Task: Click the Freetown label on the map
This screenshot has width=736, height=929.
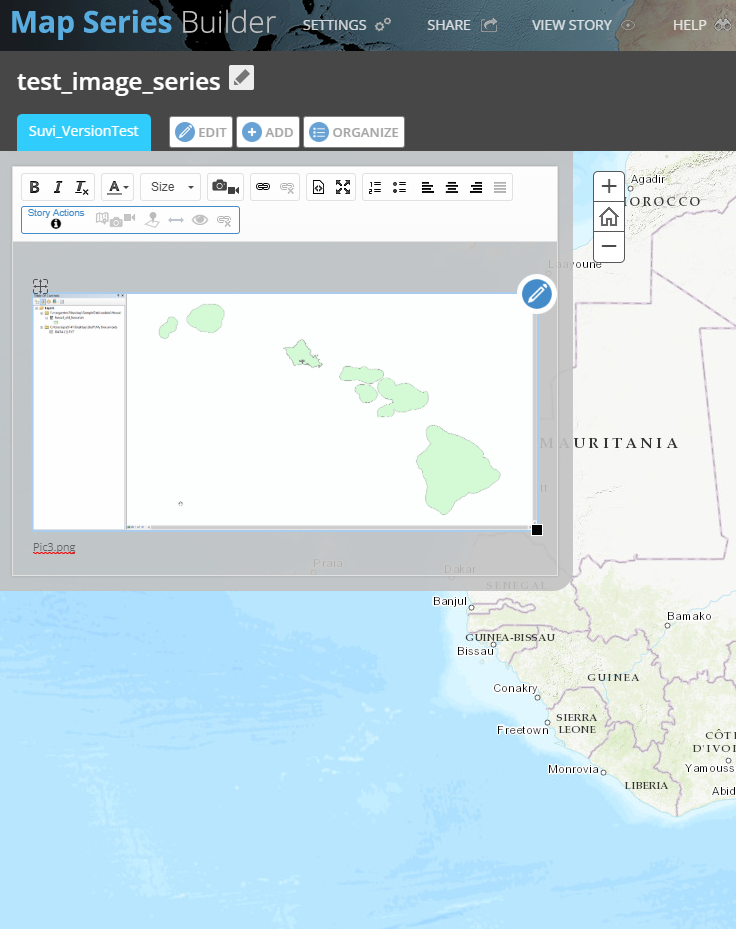Action: tap(523, 730)
